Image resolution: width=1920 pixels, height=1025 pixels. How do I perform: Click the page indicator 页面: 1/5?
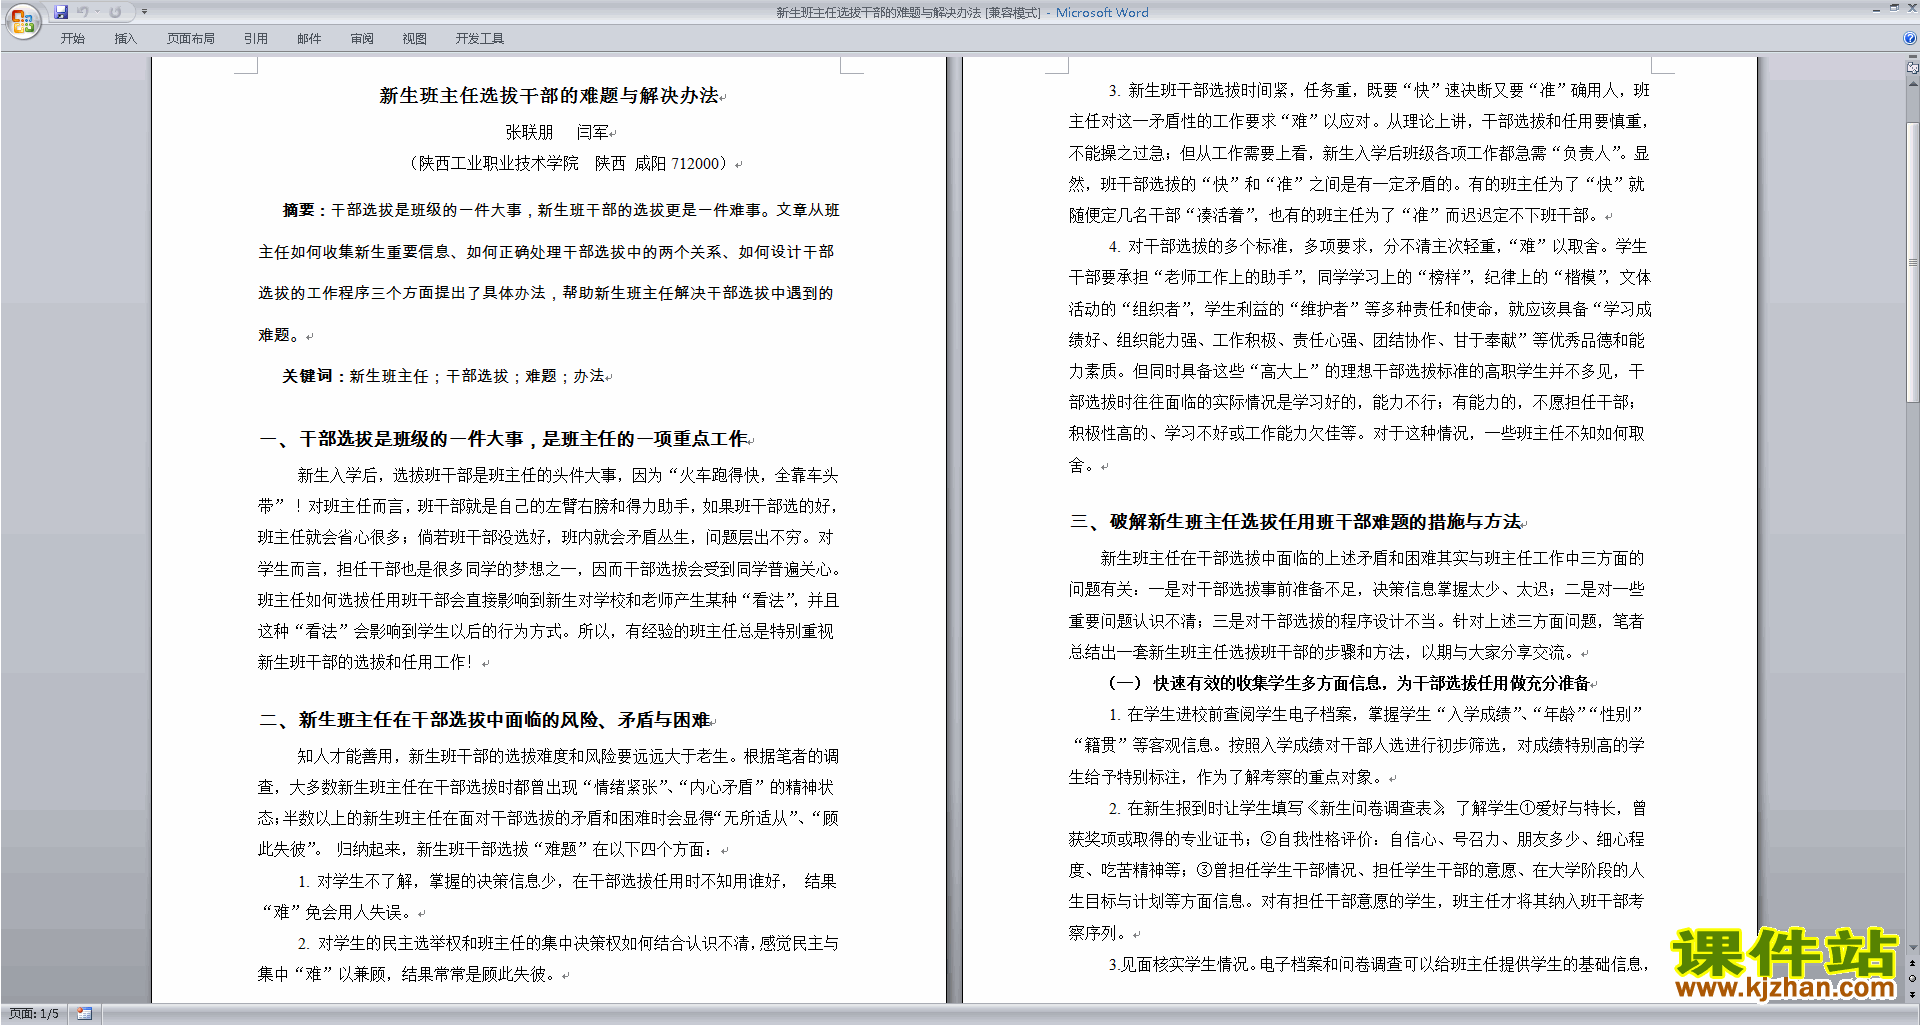tap(34, 1014)
